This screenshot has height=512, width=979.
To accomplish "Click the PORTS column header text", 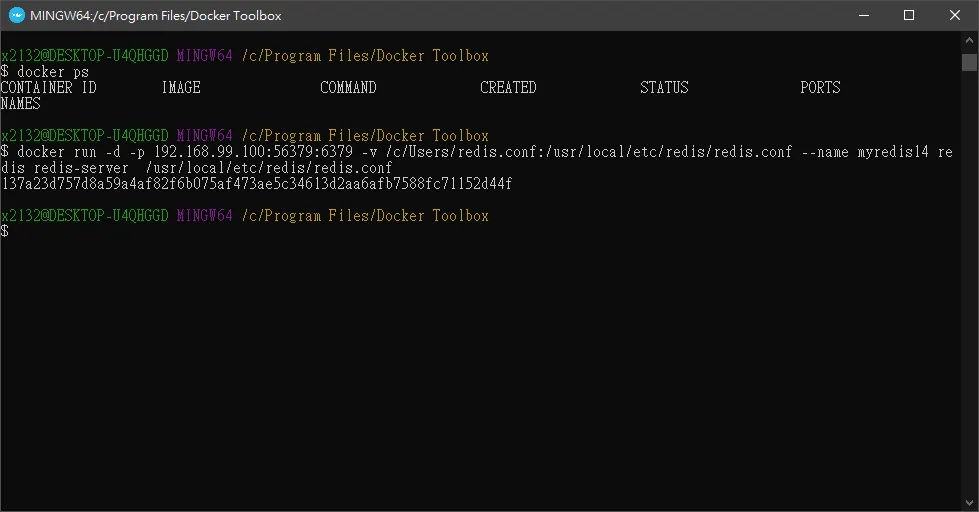I will pyautogui.click(x=820, y=87).
